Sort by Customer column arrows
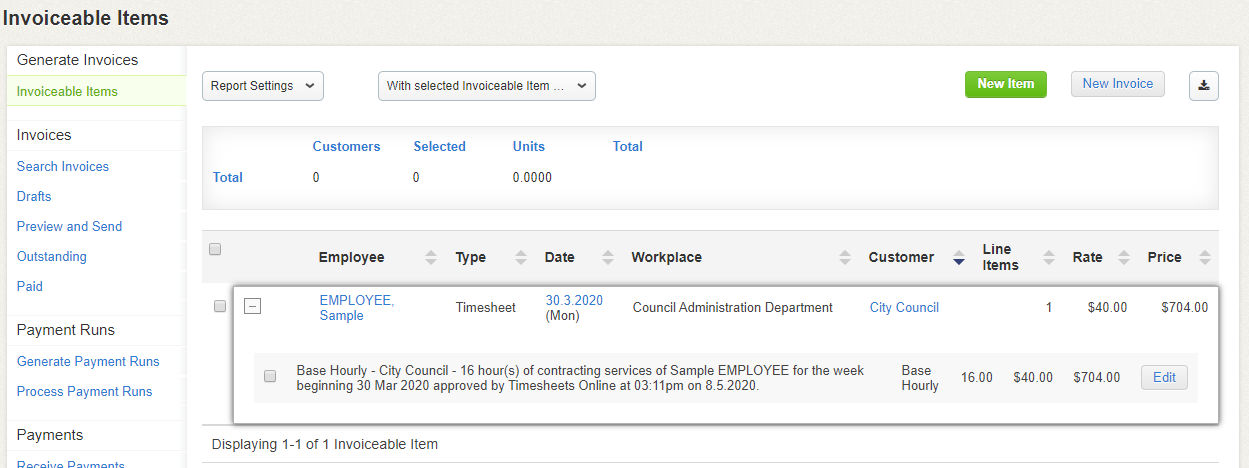The height and width of the screenshot is (468, 1249). (959, 257)
